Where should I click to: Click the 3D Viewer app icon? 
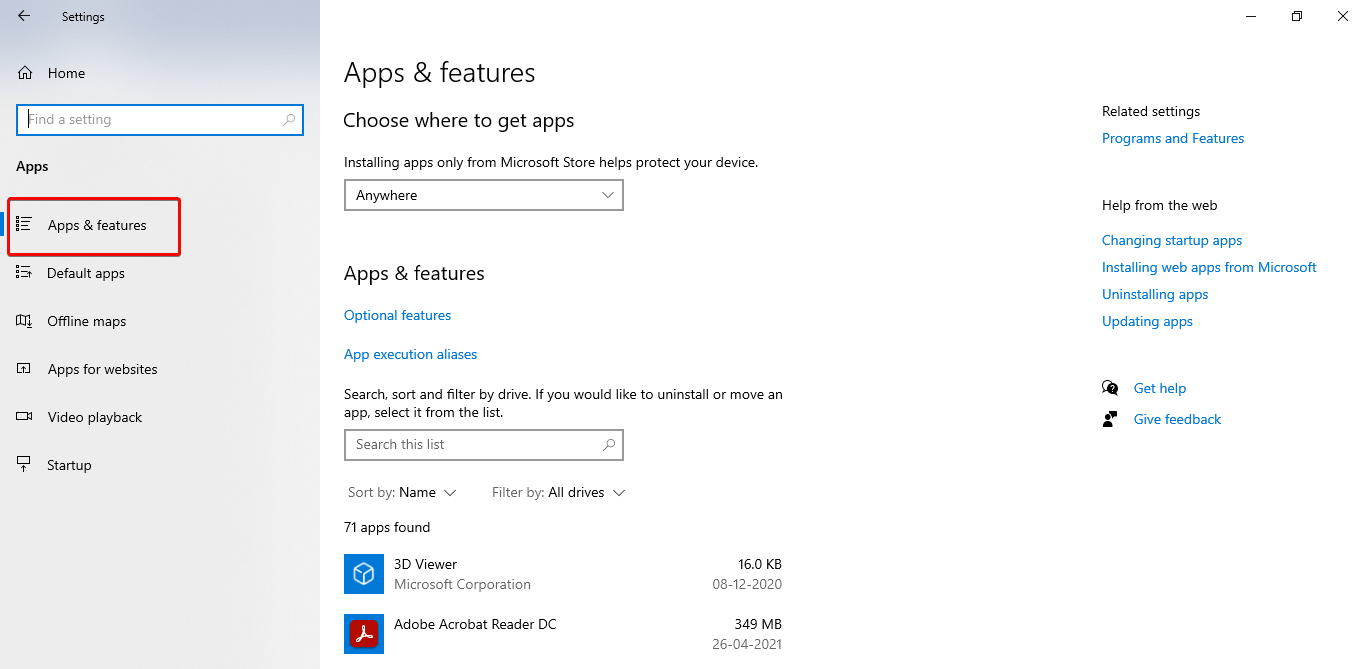[x=363, y=573]
